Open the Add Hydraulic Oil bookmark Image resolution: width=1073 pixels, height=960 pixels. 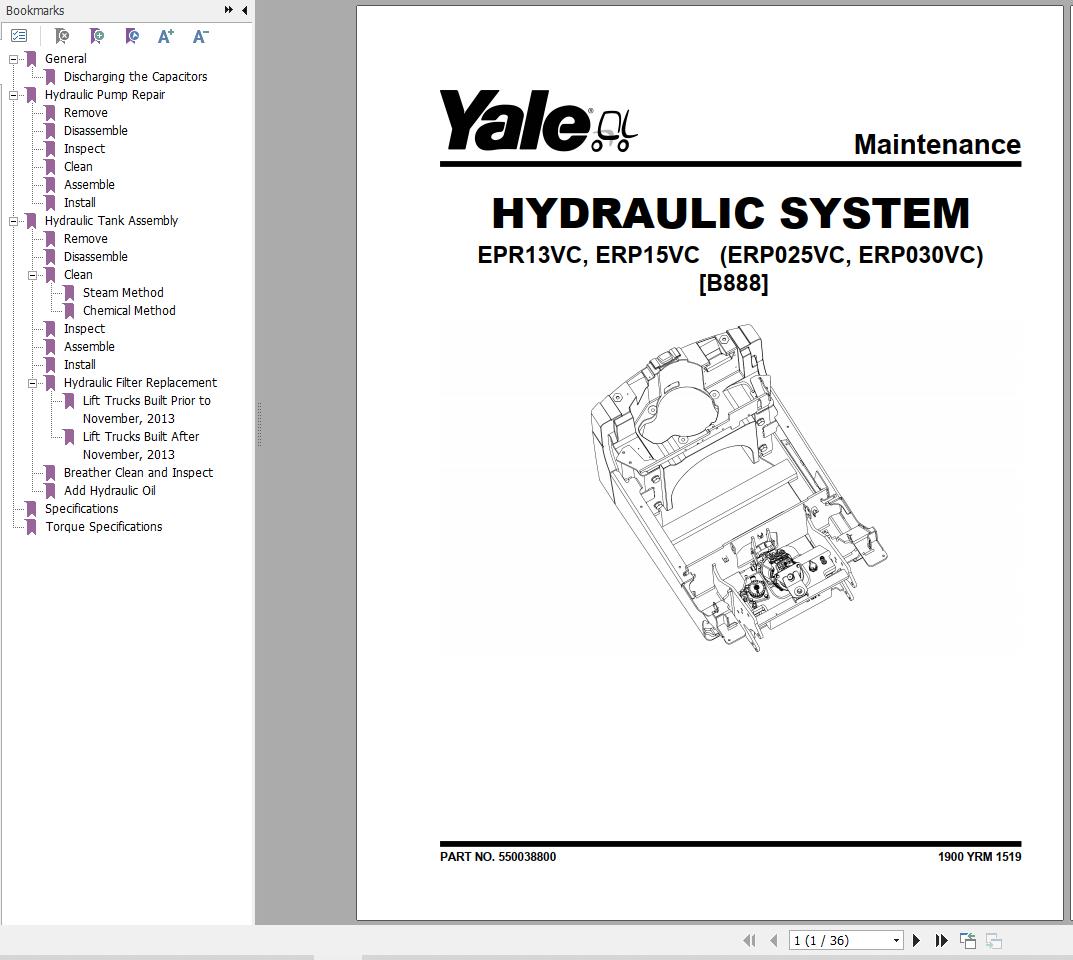(109, 491)
